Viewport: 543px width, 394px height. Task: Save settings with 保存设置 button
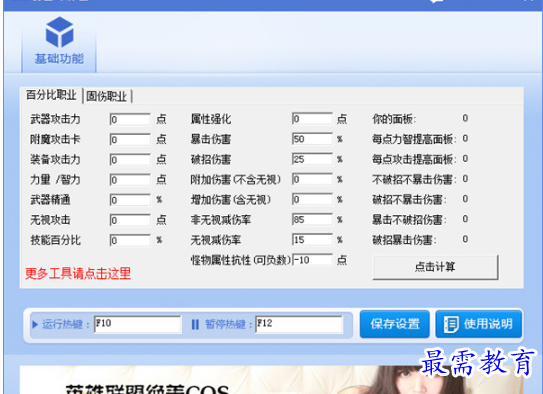click(x=395, y=324)
